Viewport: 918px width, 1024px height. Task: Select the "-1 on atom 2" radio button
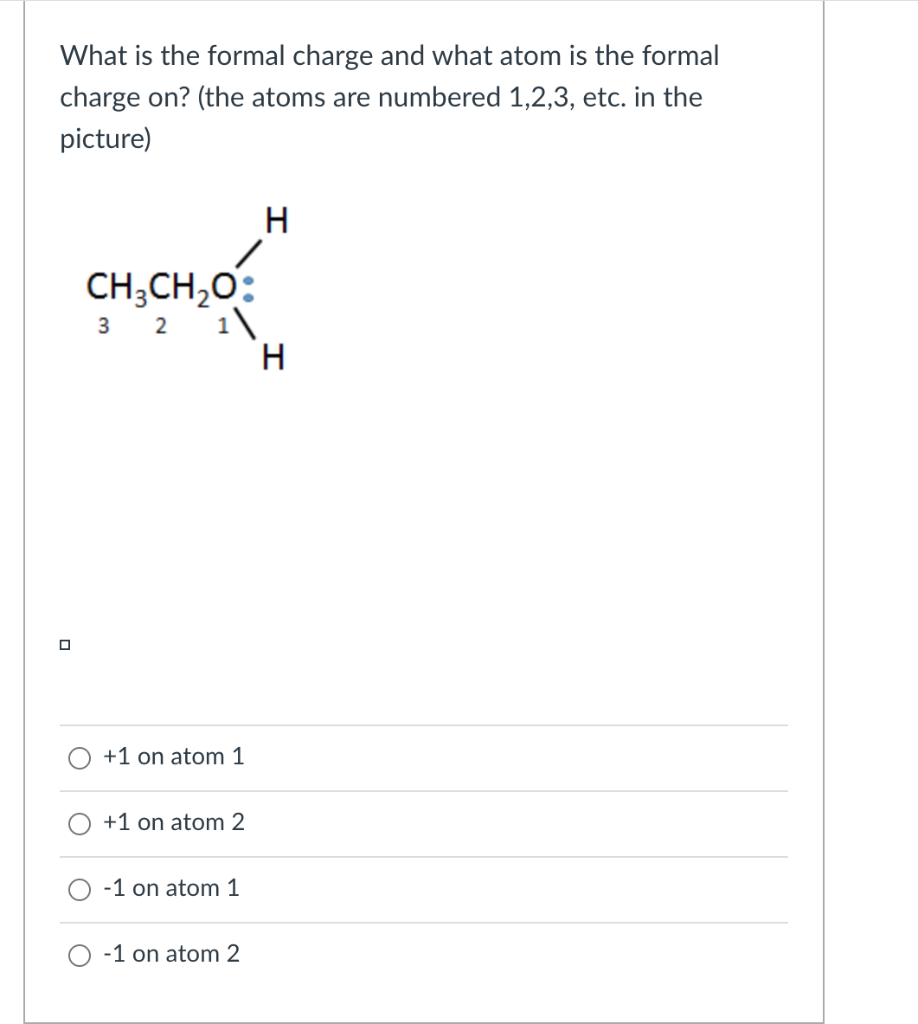pos(78,955)
